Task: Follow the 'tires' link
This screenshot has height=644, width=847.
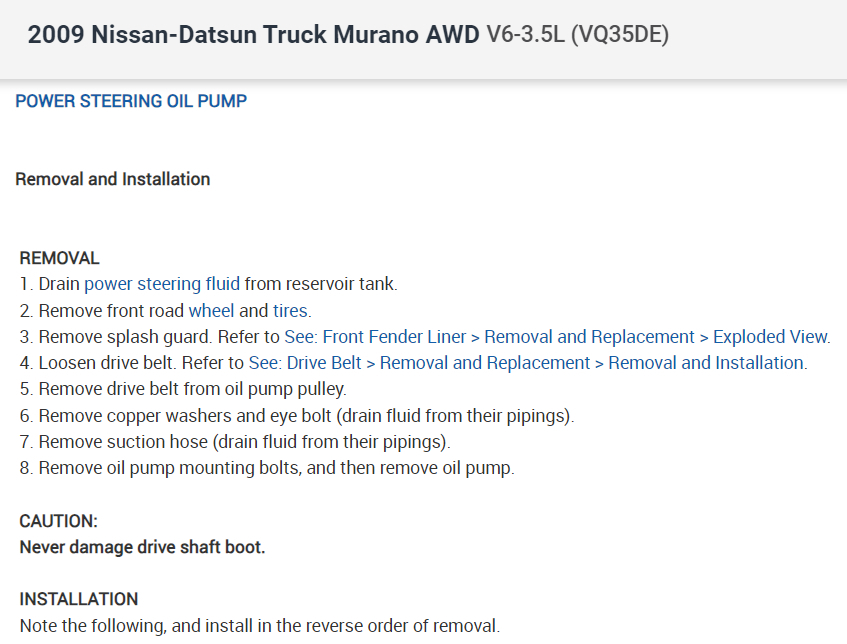Action: point(290,311)
